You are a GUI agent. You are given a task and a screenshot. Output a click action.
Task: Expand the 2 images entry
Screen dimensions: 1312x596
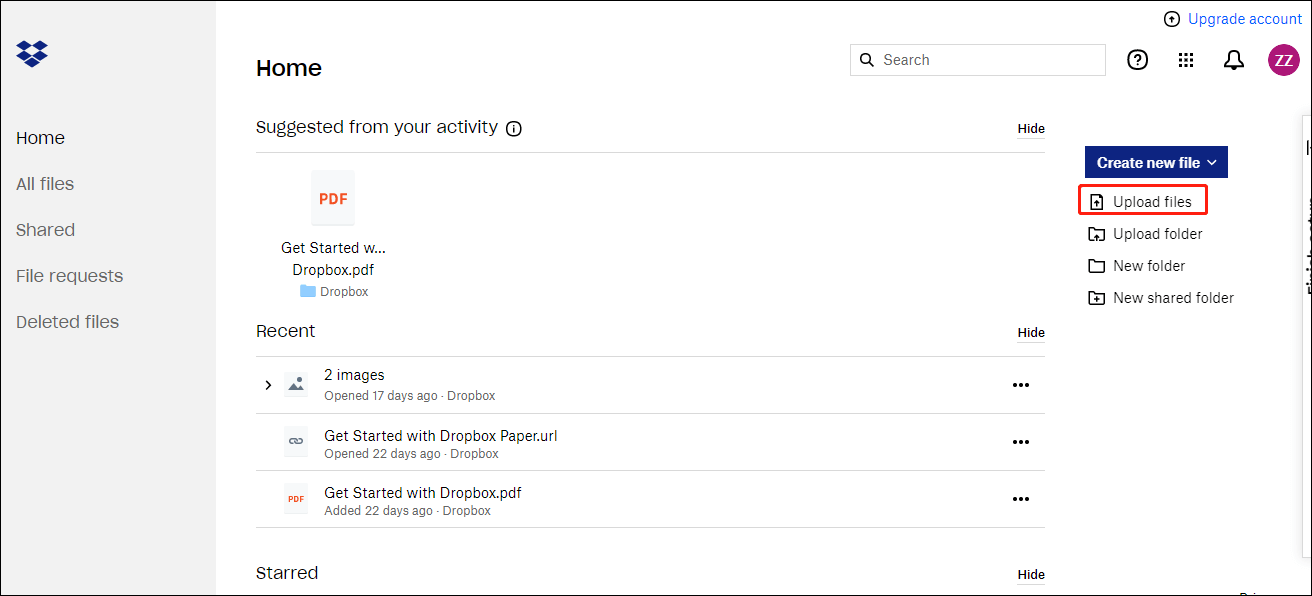267,384
